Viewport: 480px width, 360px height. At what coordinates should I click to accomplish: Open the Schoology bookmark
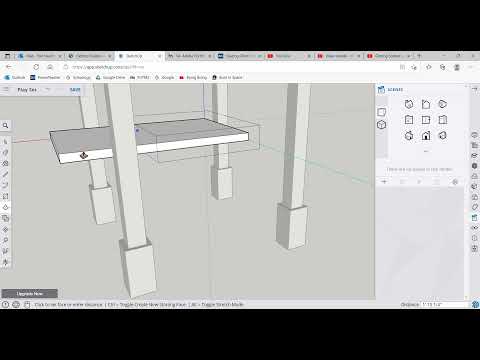tap(78, 77)
